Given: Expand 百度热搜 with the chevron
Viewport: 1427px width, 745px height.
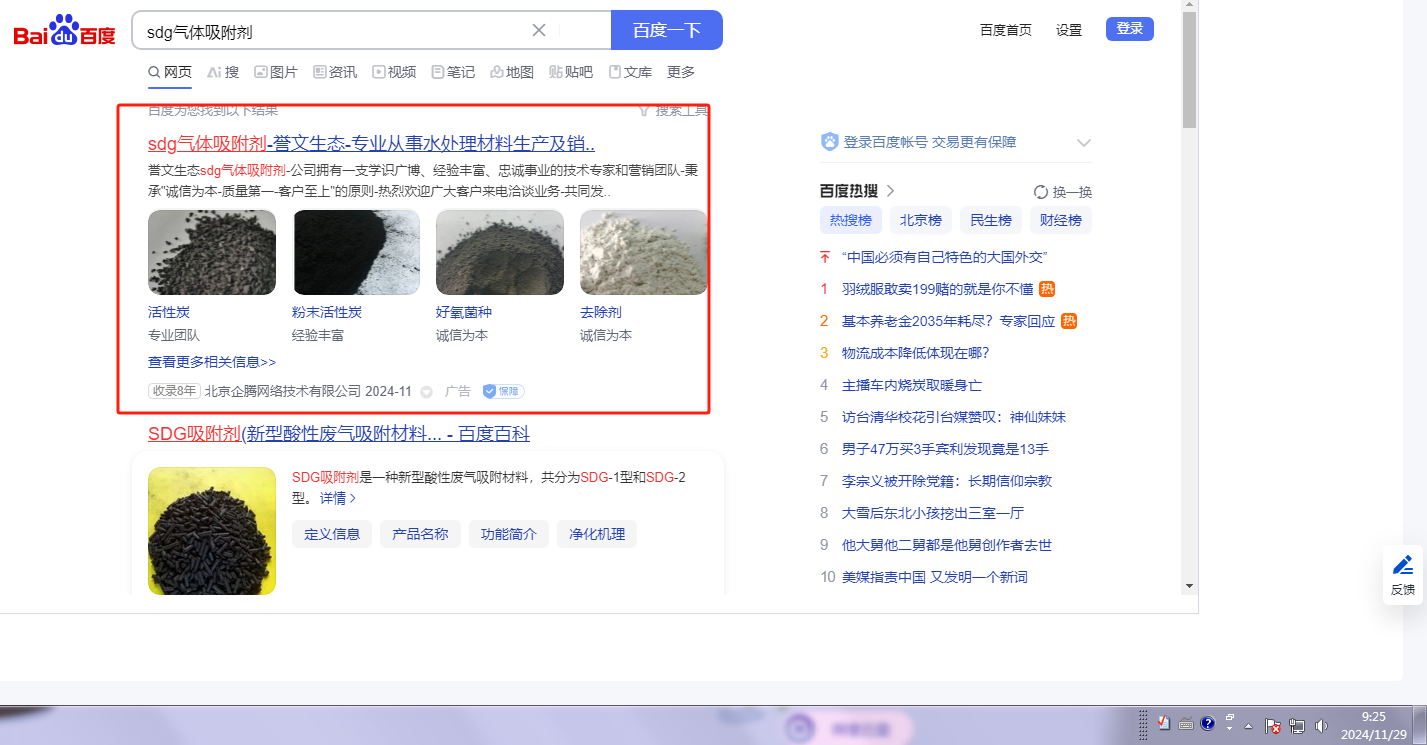Looking at the screenshot, I should tap(890, 191).
